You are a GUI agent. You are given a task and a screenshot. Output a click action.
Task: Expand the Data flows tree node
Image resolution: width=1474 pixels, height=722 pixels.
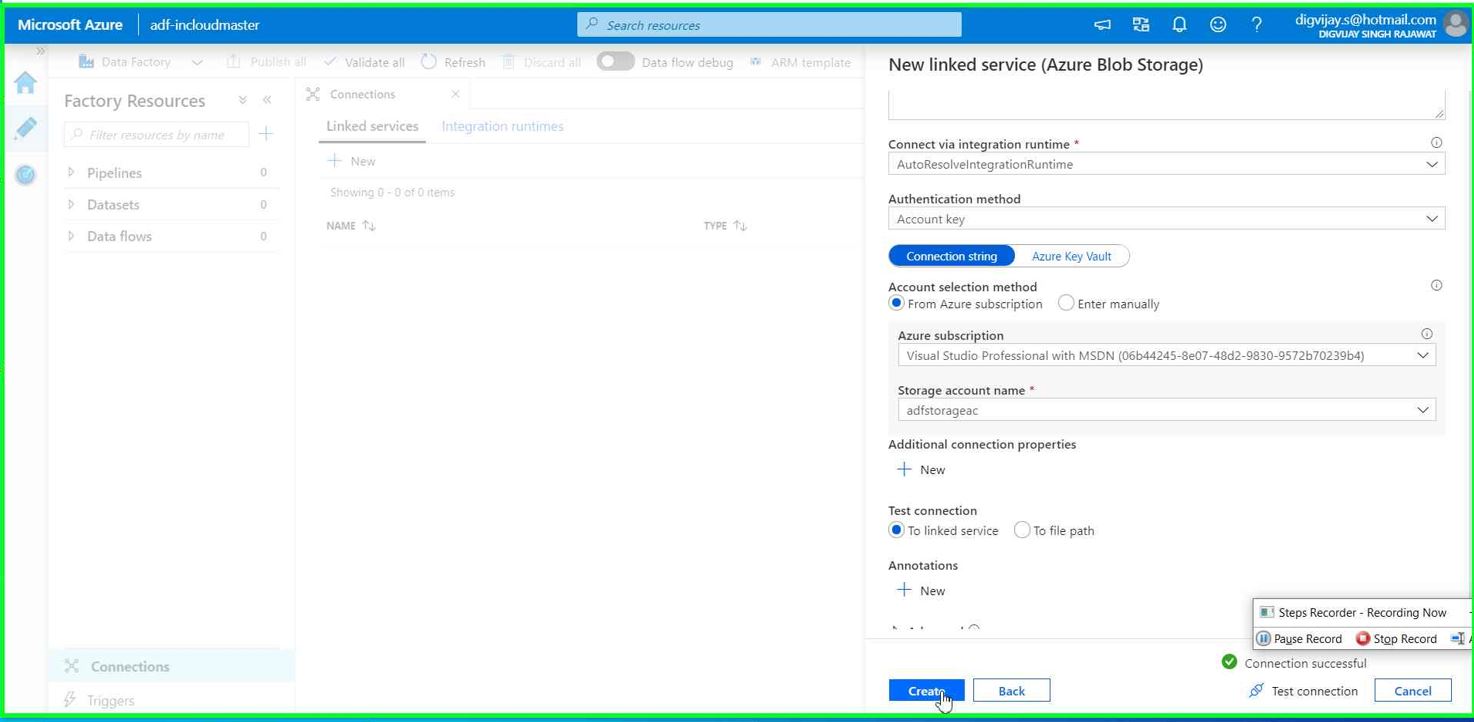tap(71, 236)
